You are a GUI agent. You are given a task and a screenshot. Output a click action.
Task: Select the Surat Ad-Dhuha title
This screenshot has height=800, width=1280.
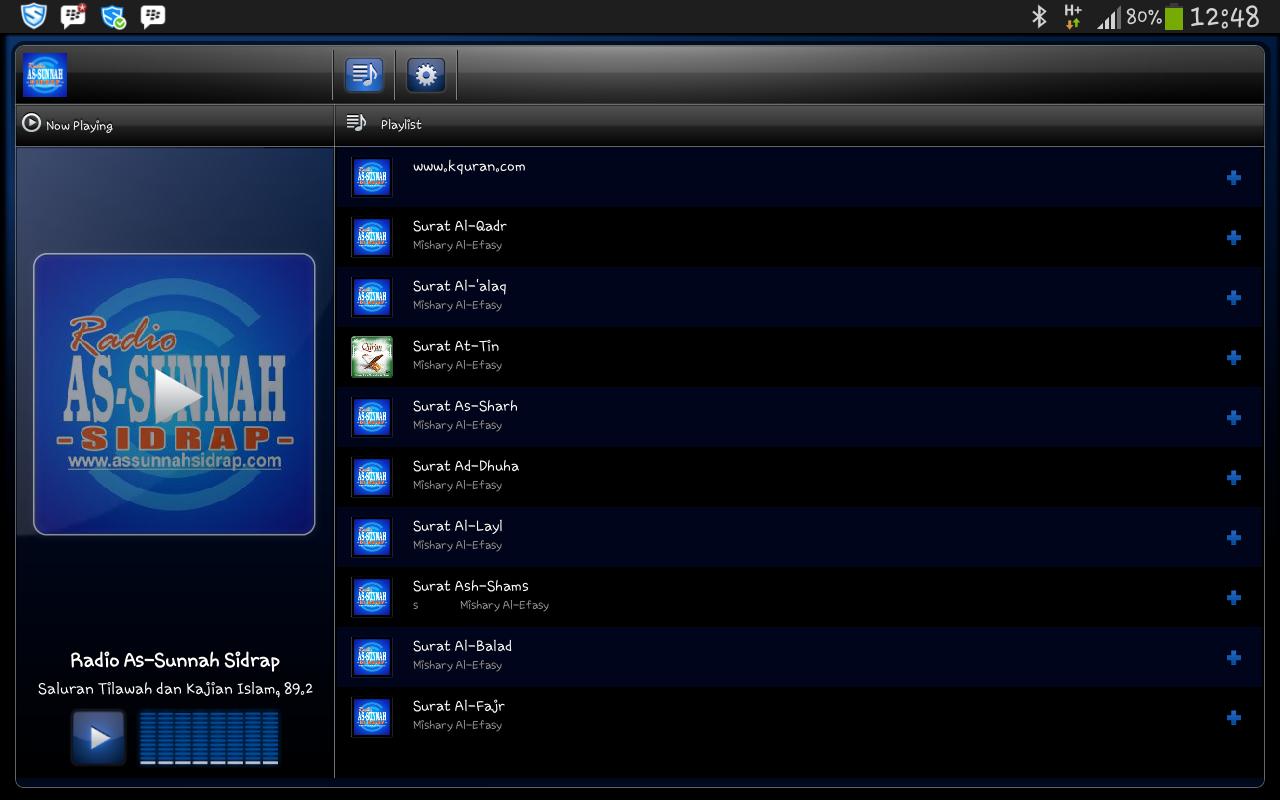pyautogui.click(x=466, y=466)
